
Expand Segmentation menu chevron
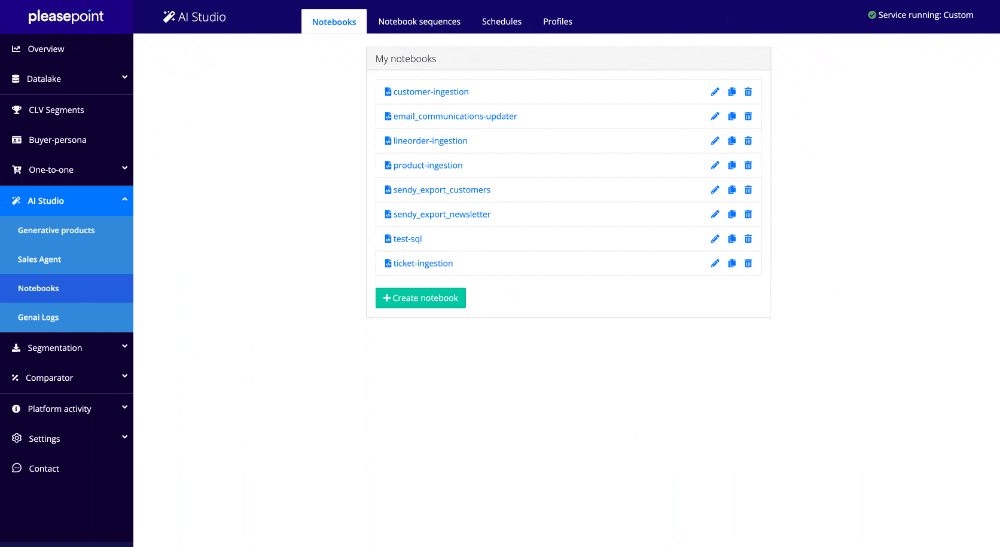click(124, 346)
